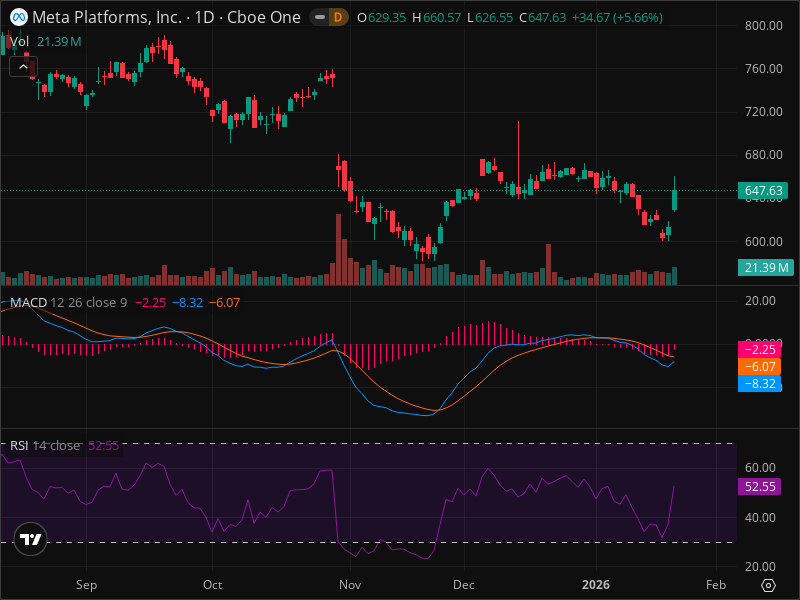Collapse the indicator legend chevron
The height and width of the screenshot is (600, 800).
click(x=23, y=67)
